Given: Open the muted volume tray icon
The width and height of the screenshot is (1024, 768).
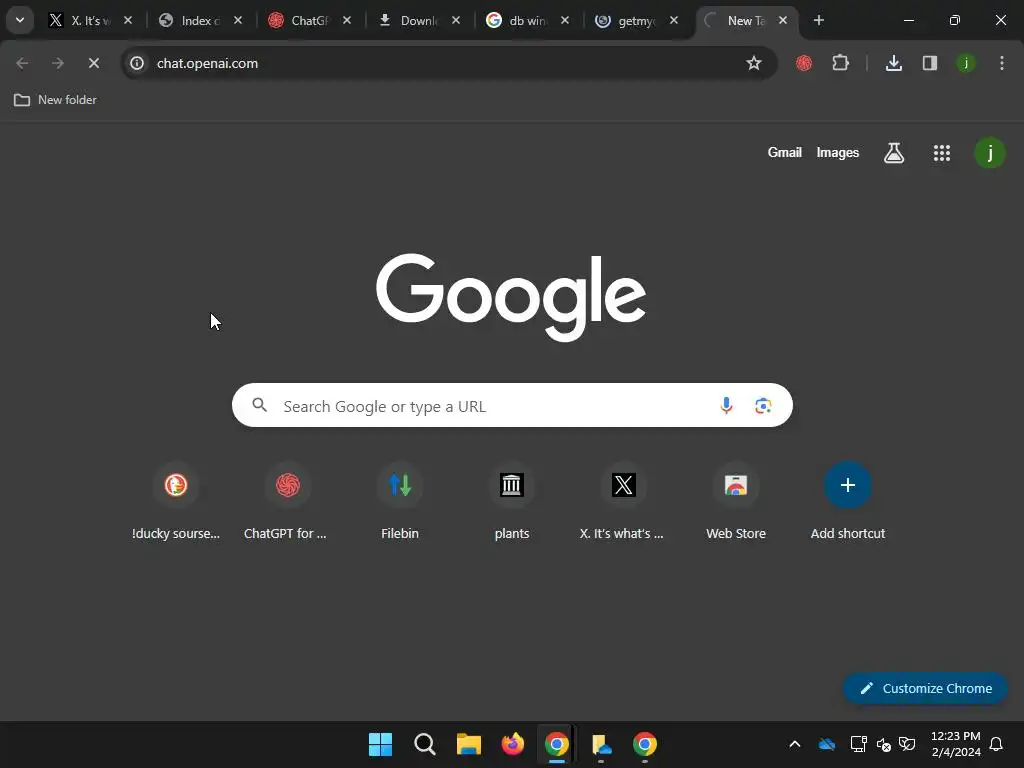Looking at the screenshot, I should coord(884,744).
